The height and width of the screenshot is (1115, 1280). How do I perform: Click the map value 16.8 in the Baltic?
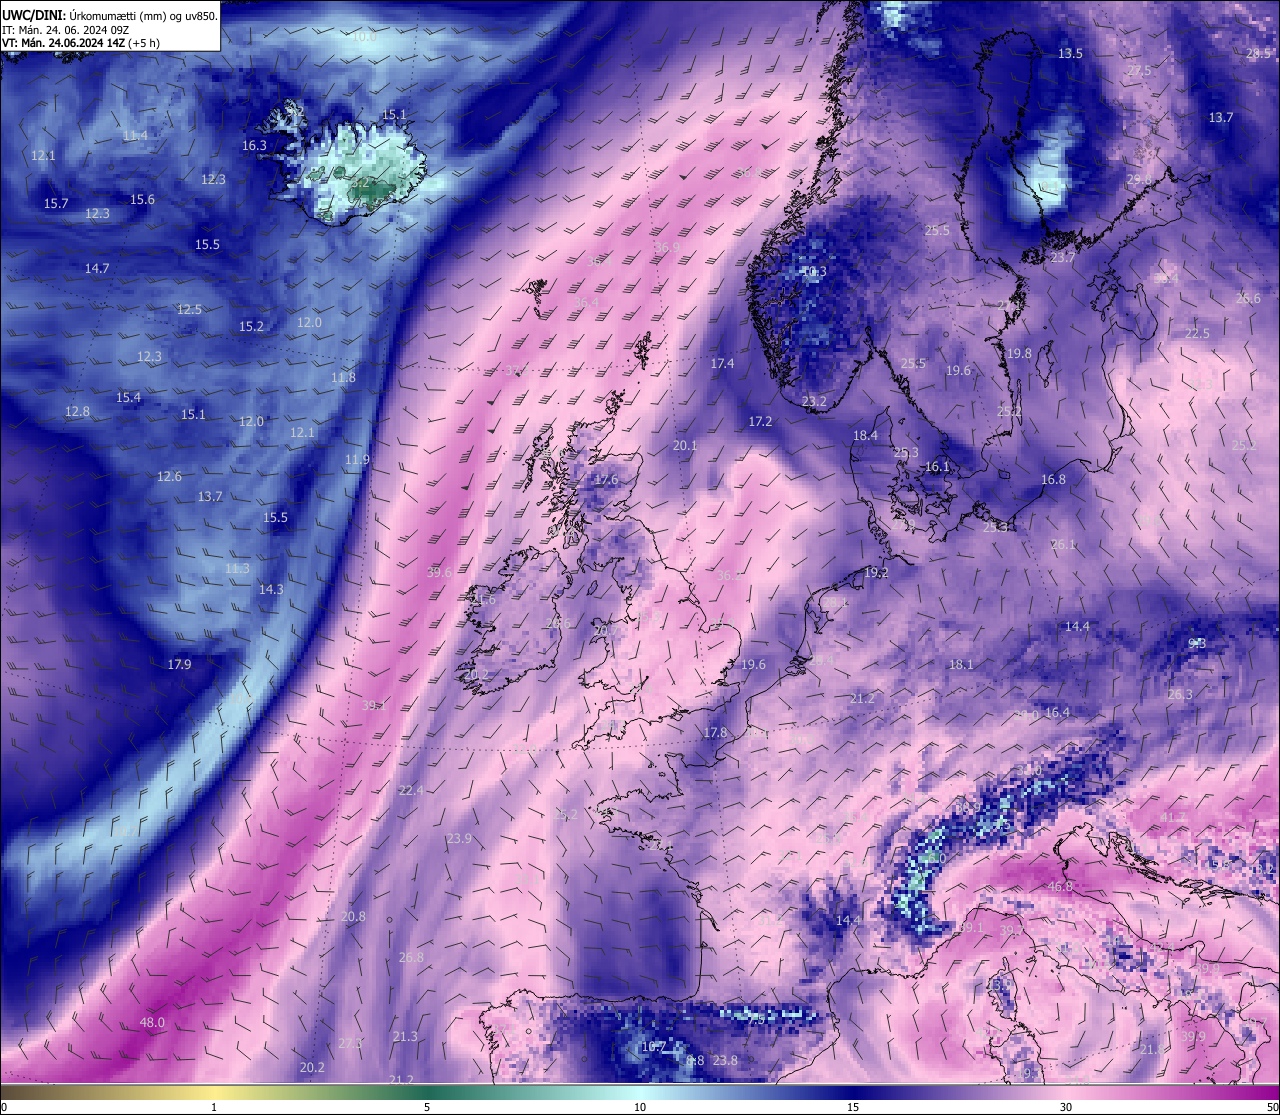[1053, 479]
